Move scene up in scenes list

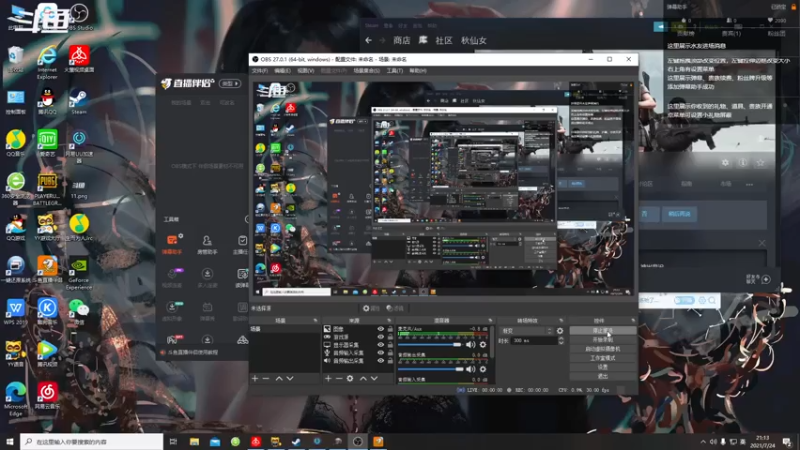pos(279,379)
